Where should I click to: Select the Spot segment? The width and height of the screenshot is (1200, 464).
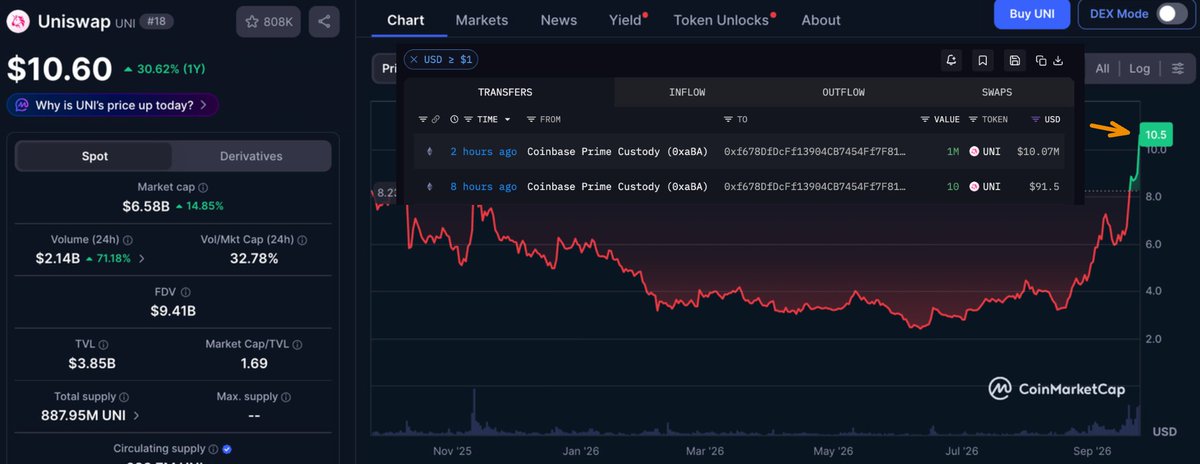point(94,156)
